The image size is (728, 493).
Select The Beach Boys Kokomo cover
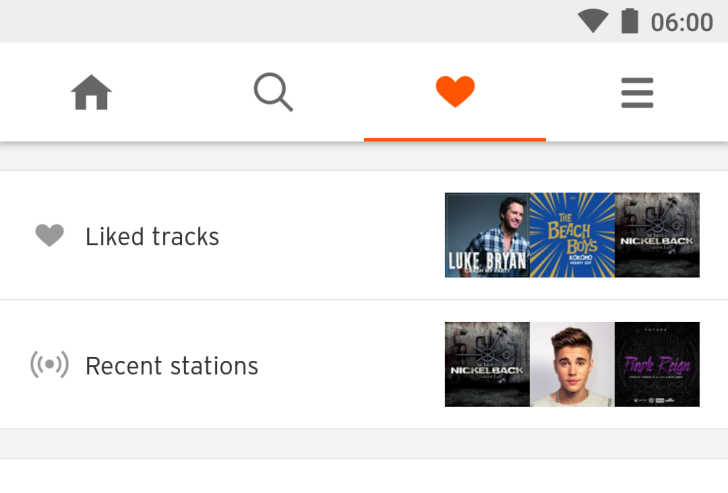coord(572,235)
